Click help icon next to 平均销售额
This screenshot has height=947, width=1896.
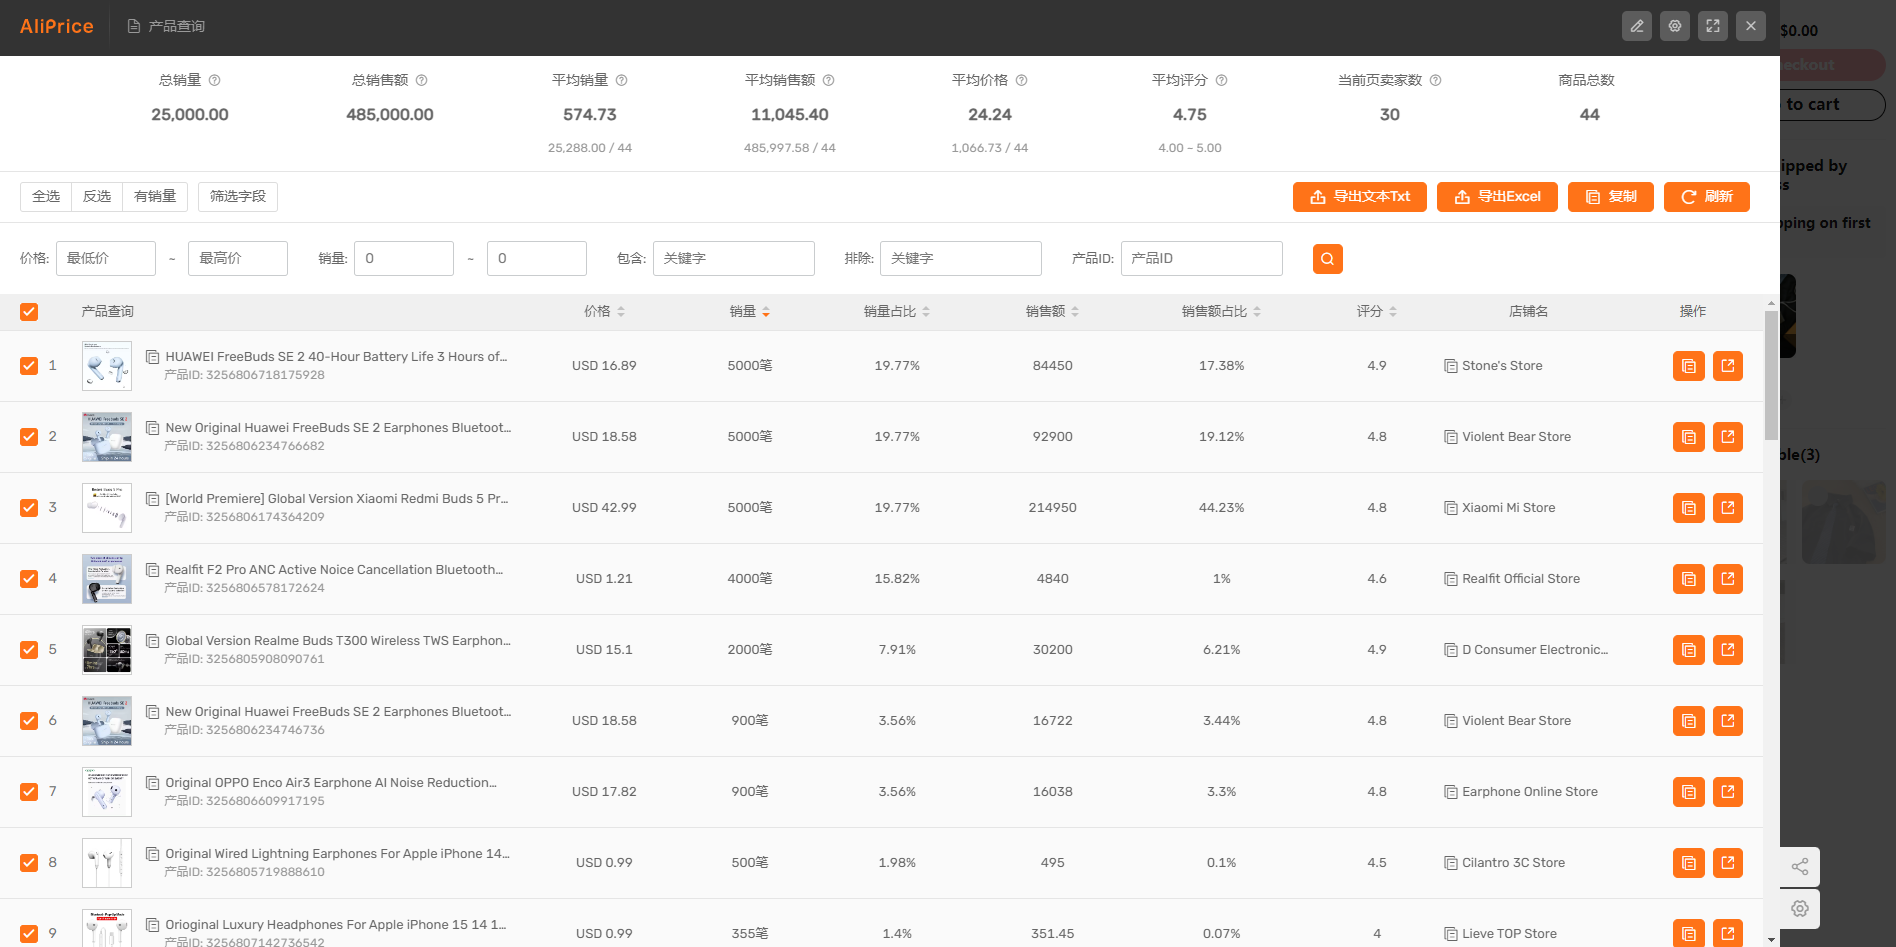click(x=828, y=80)
